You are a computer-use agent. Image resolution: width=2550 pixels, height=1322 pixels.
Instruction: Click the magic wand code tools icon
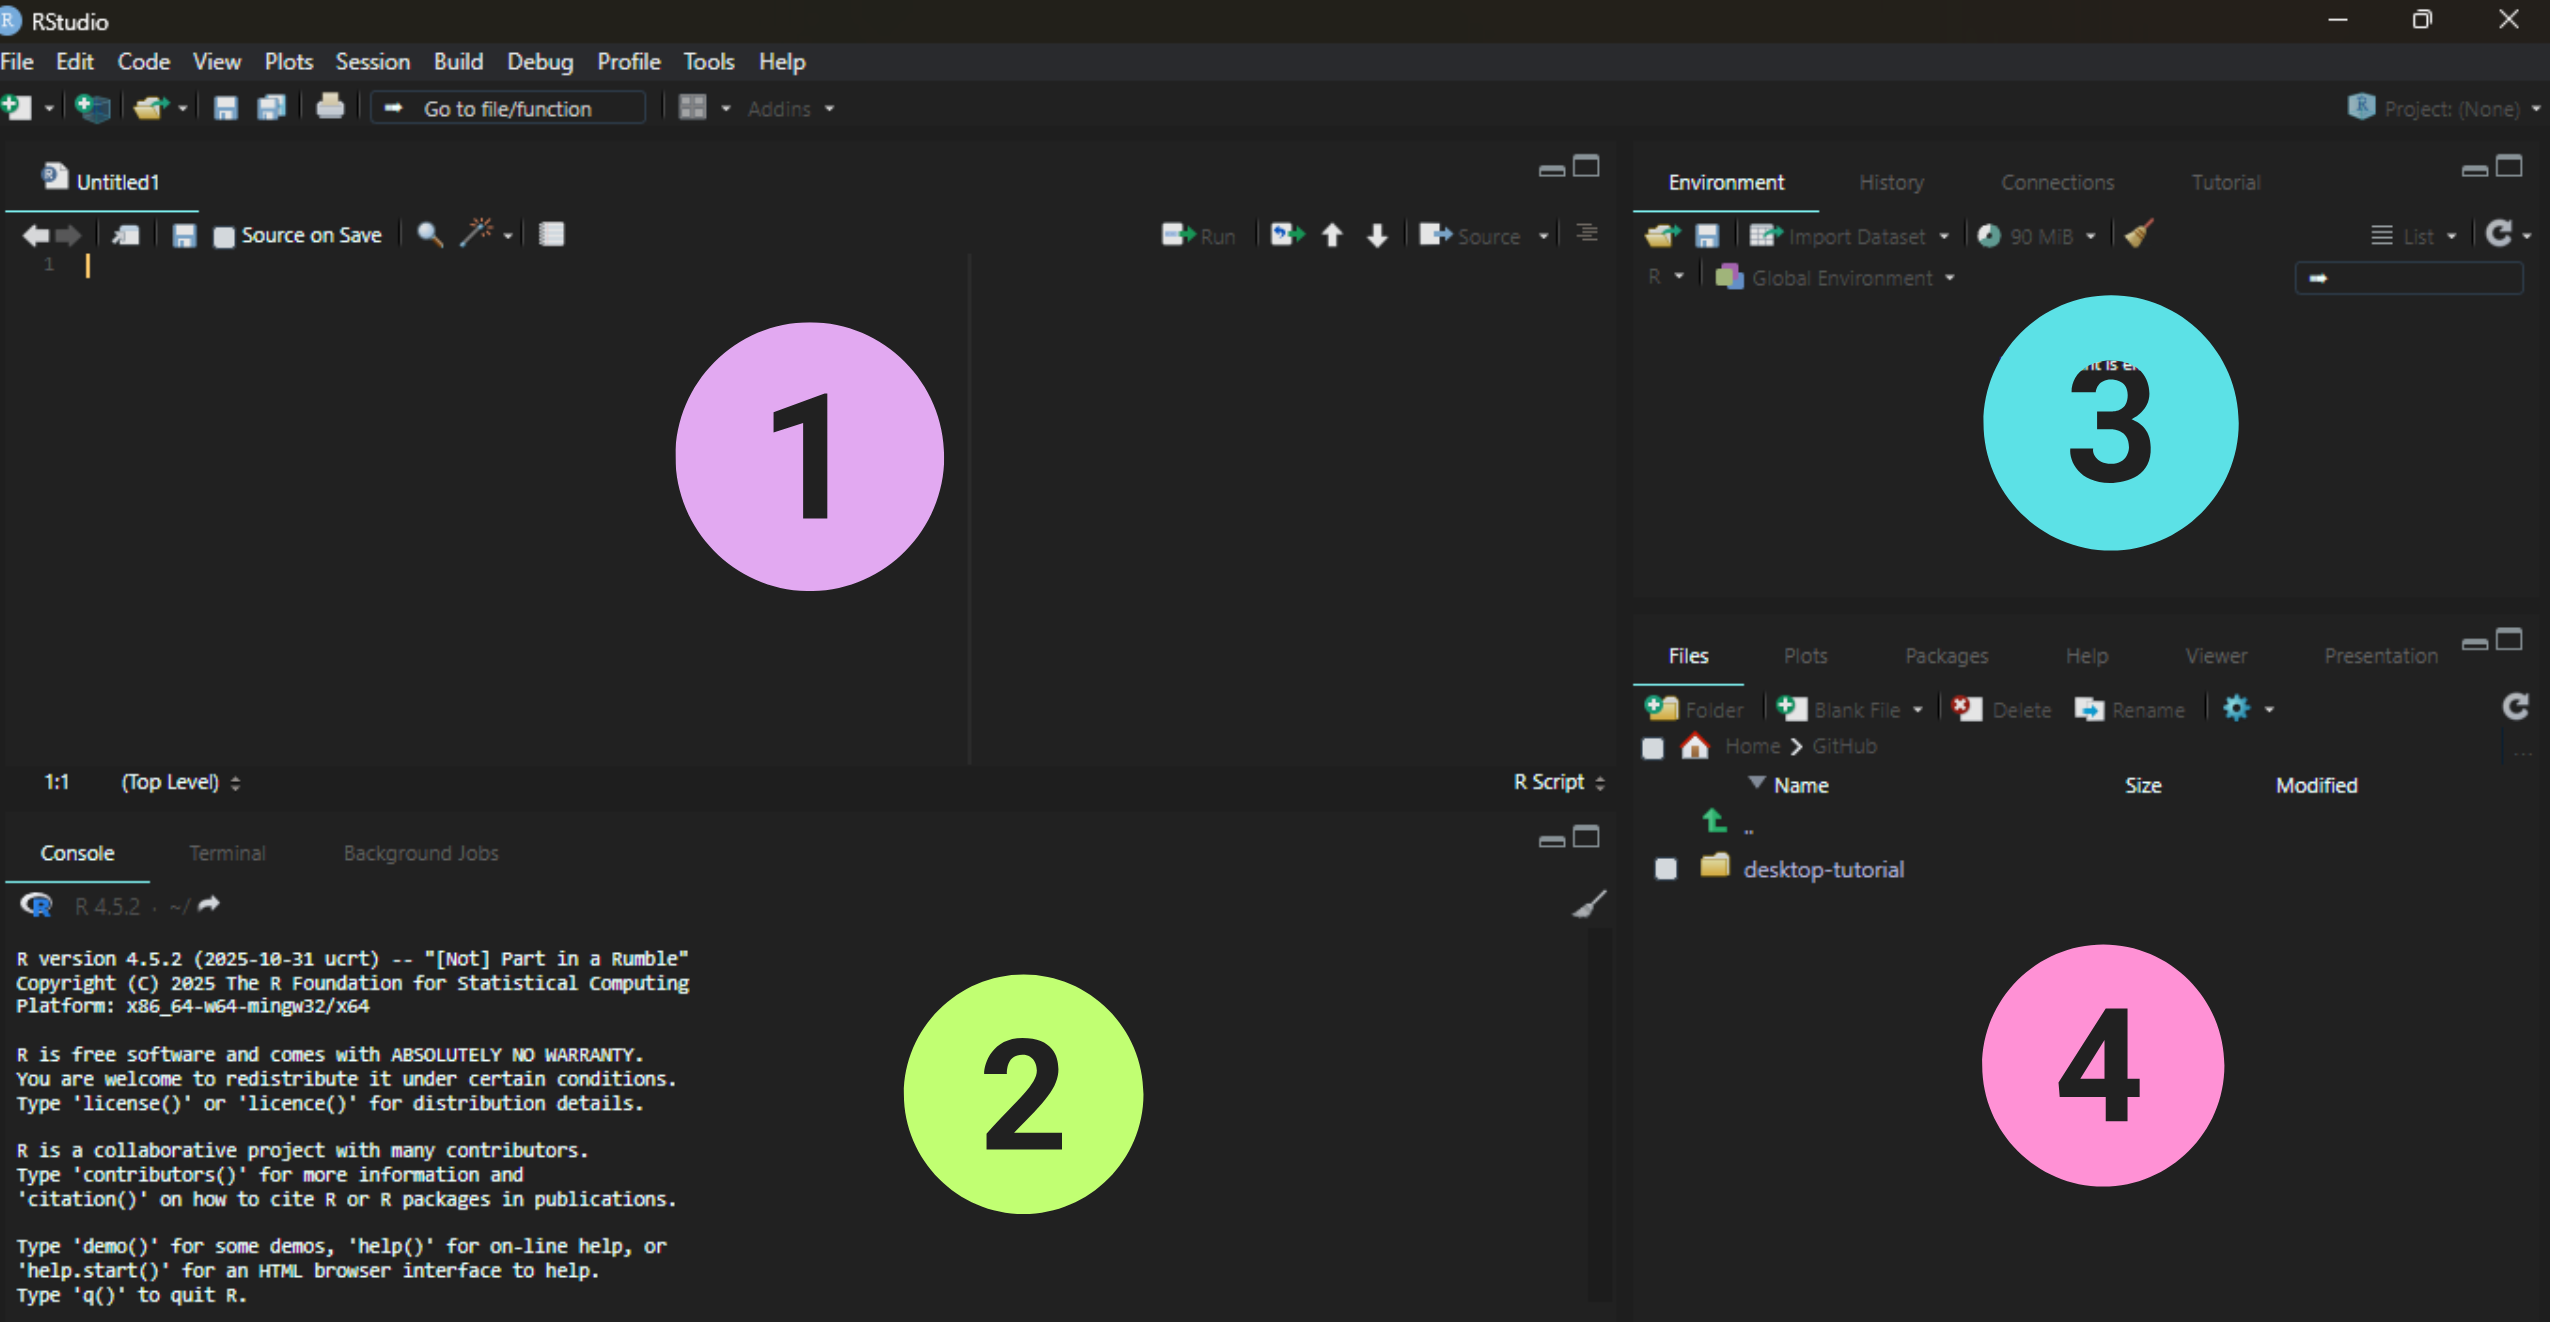476,234
